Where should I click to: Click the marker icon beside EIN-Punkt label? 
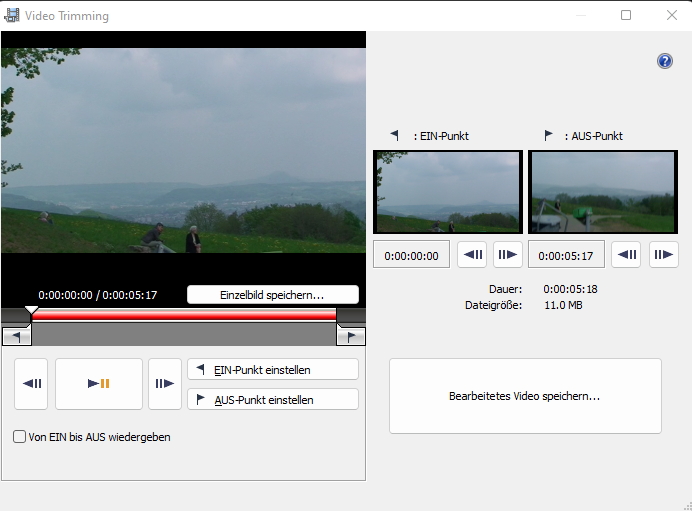[x=395, y=135]
